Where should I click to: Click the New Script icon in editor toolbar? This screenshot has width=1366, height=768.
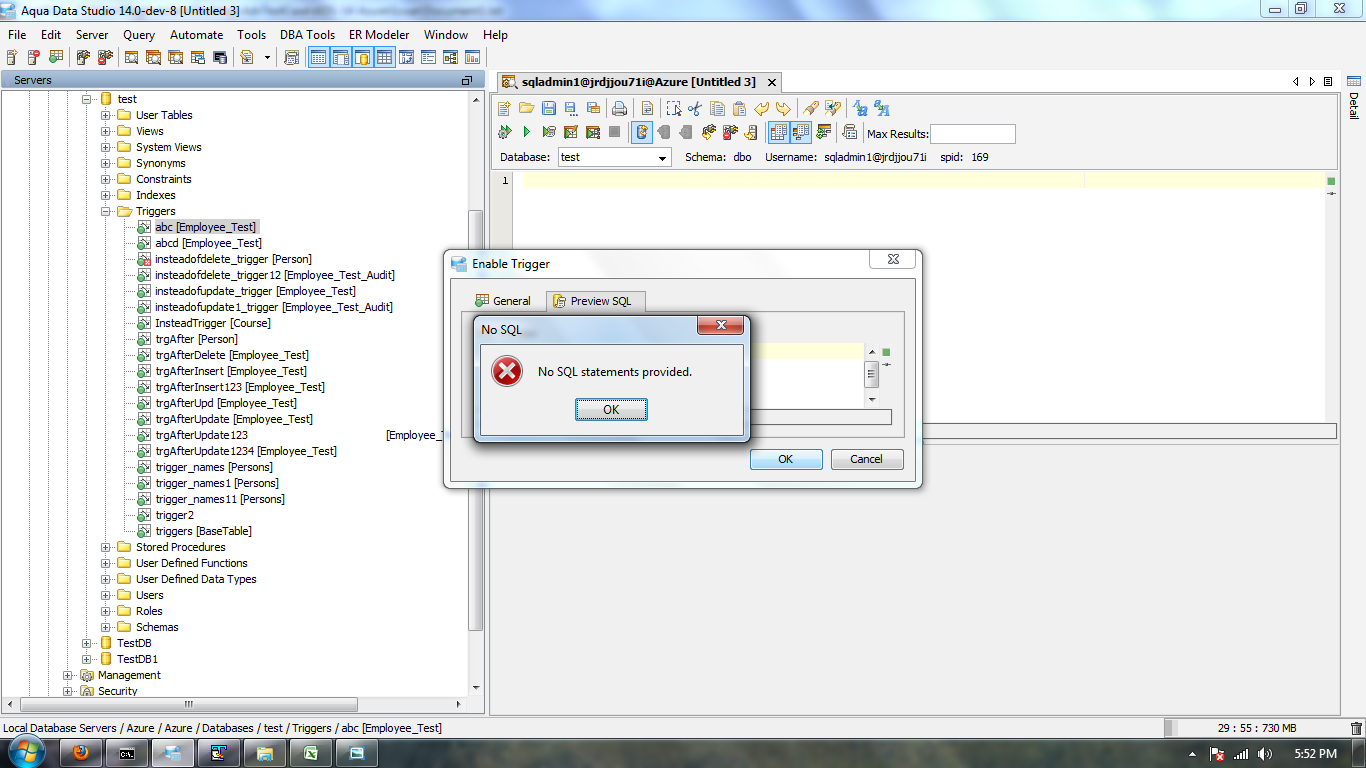tap(505, 108)
